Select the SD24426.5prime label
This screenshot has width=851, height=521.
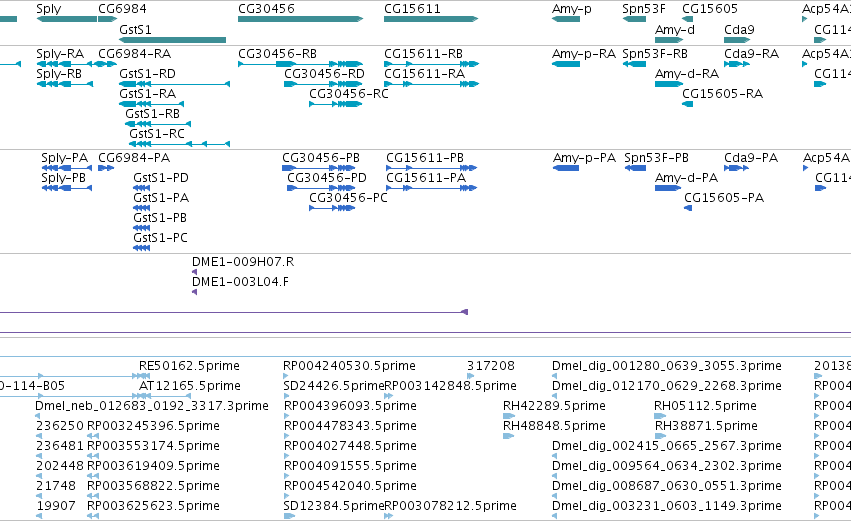tap(334, 386)
